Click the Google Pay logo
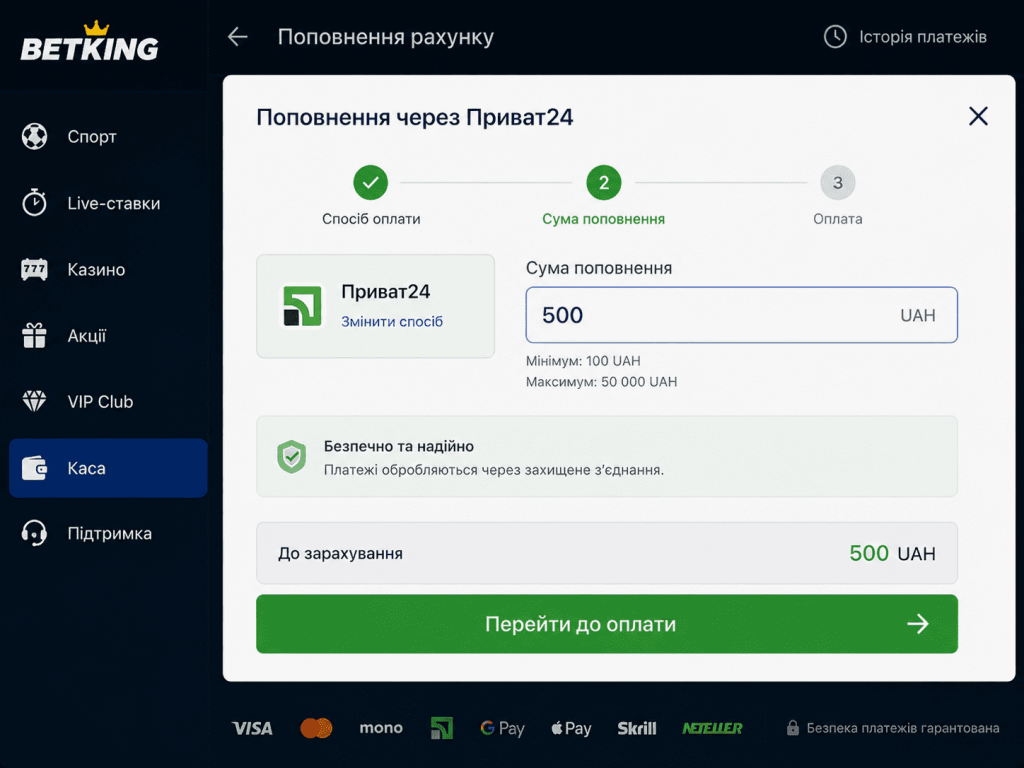The width and height of the screenshot is (1024, 768). (502, 728)
